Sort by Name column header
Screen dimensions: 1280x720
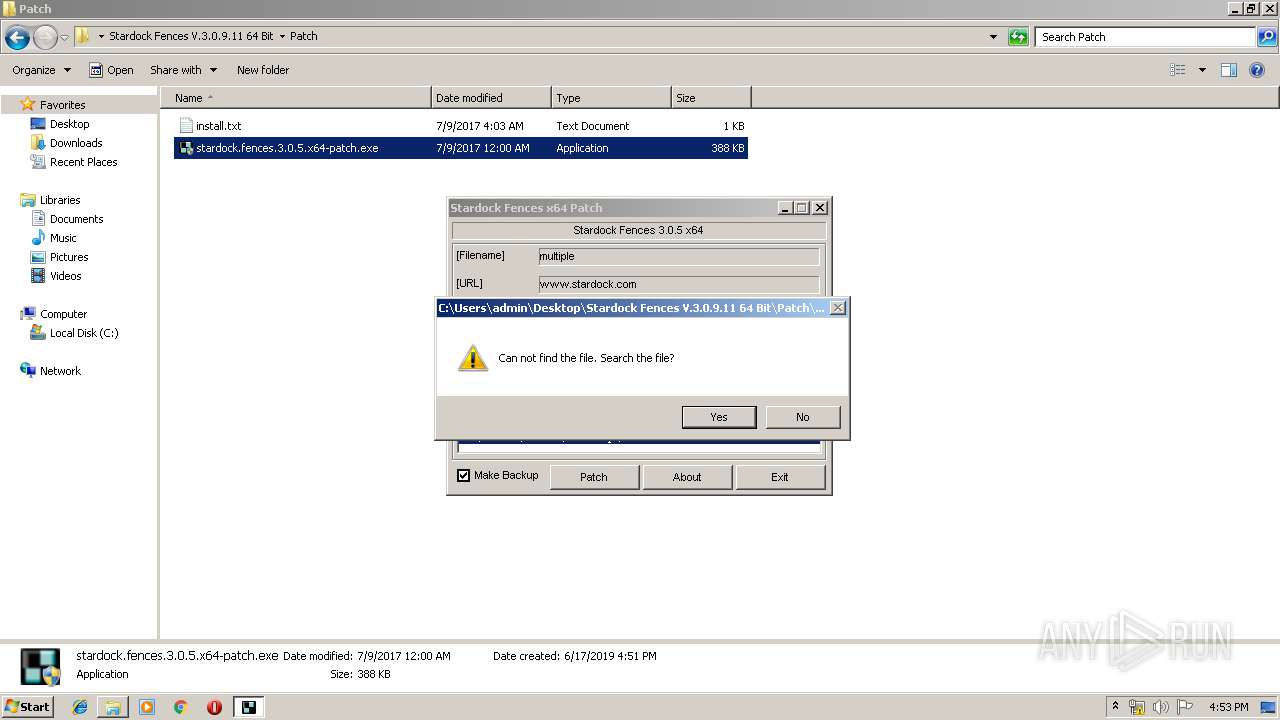pos(295,98)
